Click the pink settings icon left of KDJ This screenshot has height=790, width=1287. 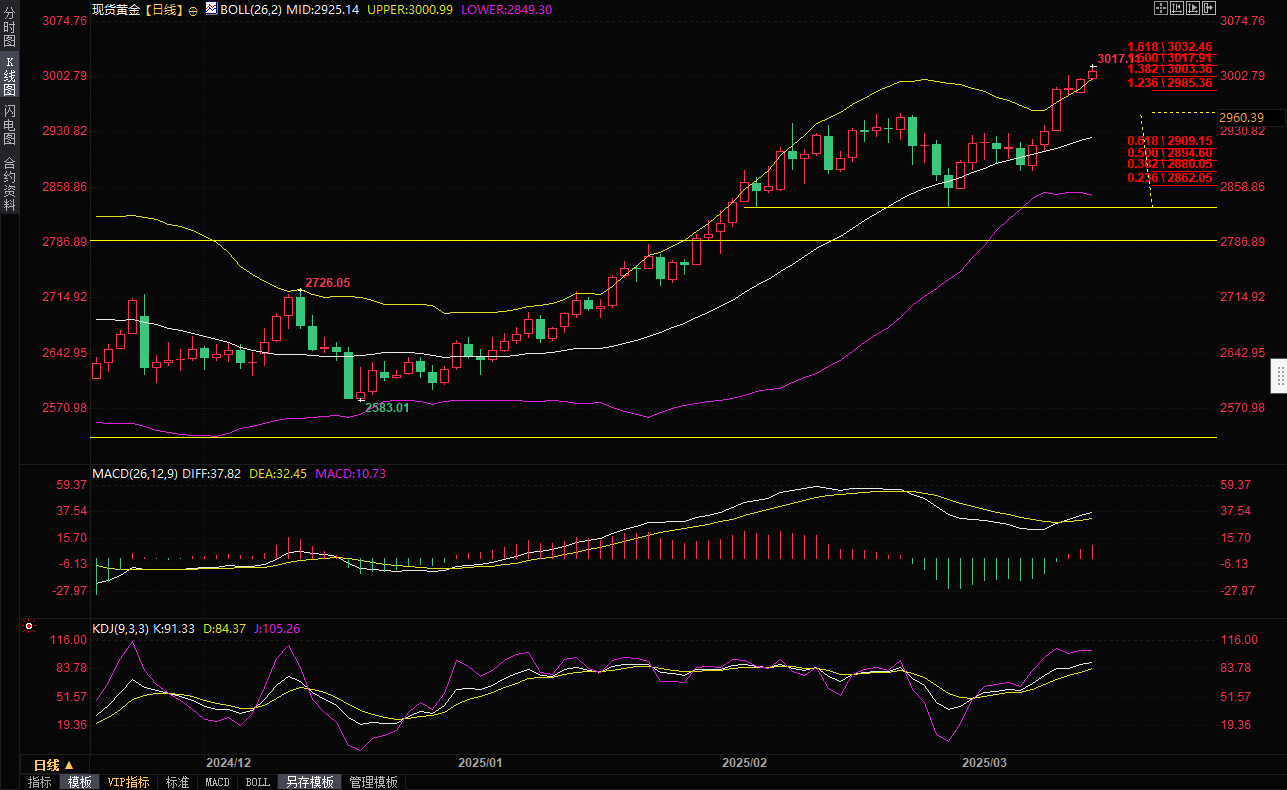28,628
